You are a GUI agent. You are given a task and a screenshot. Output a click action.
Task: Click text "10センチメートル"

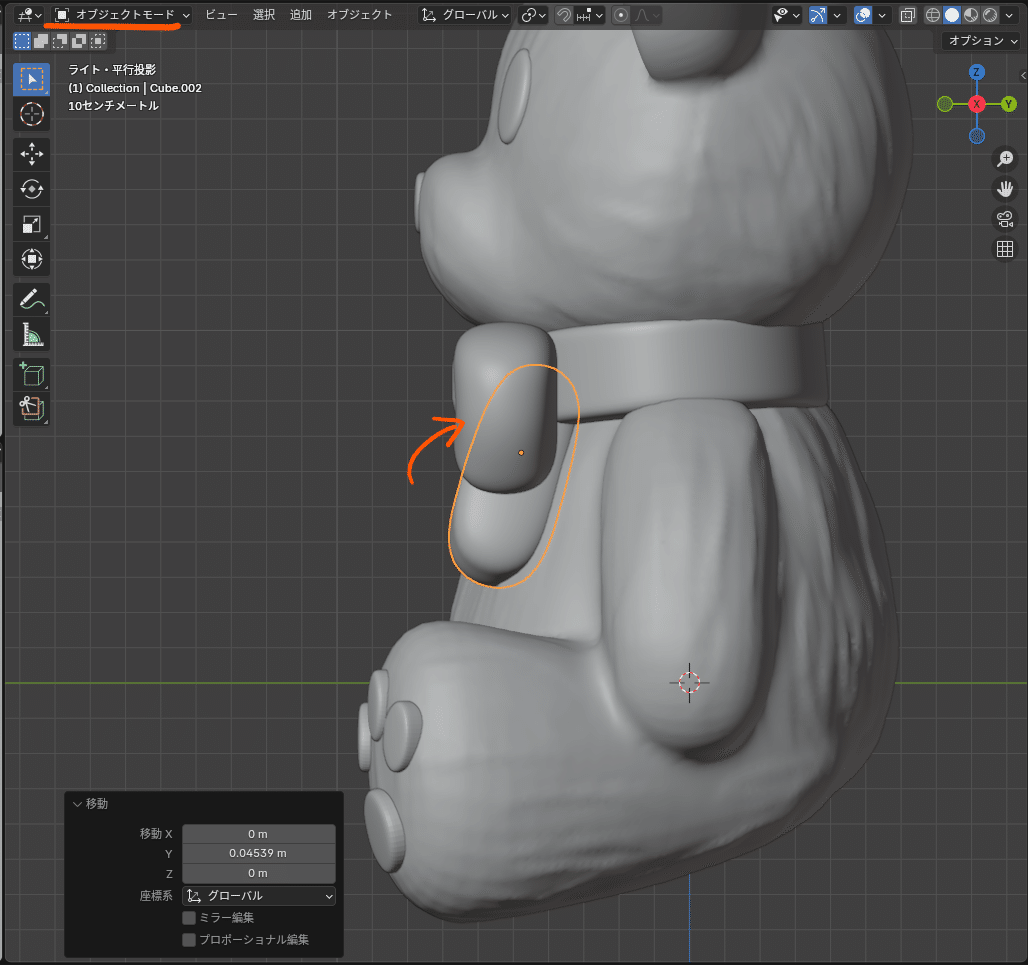pos(113,106)
